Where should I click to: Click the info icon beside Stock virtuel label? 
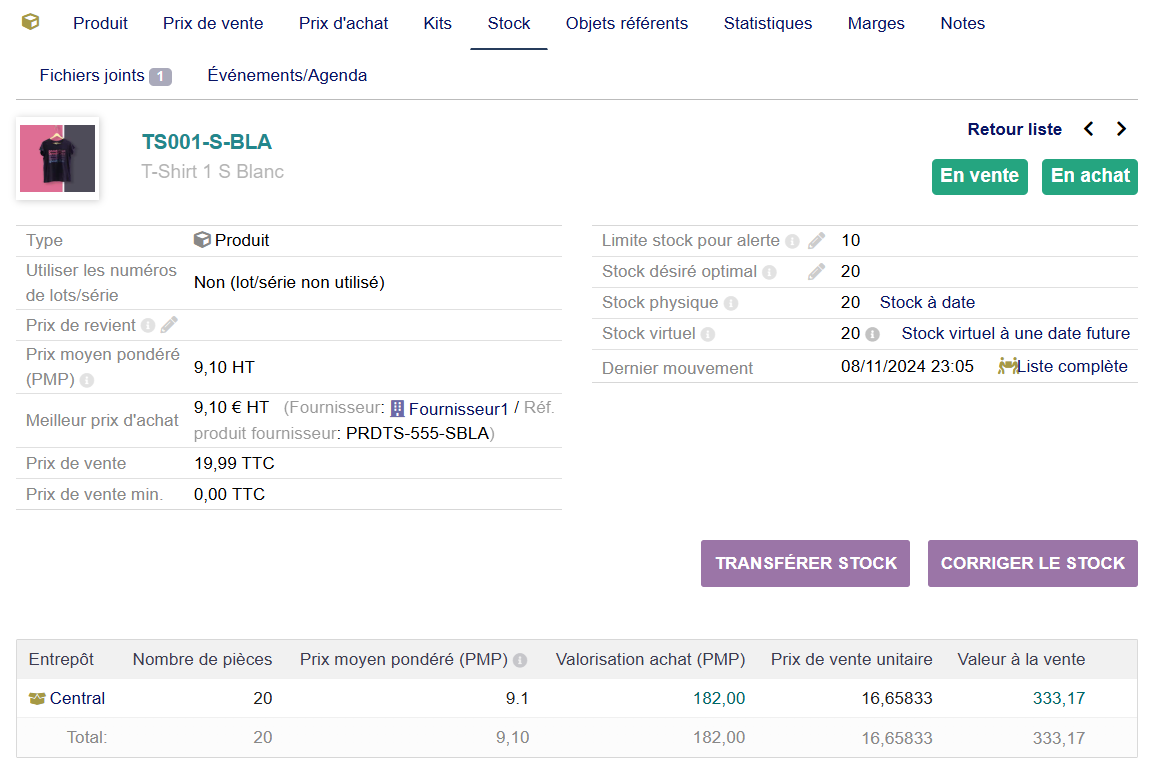[x=708, y=334]
